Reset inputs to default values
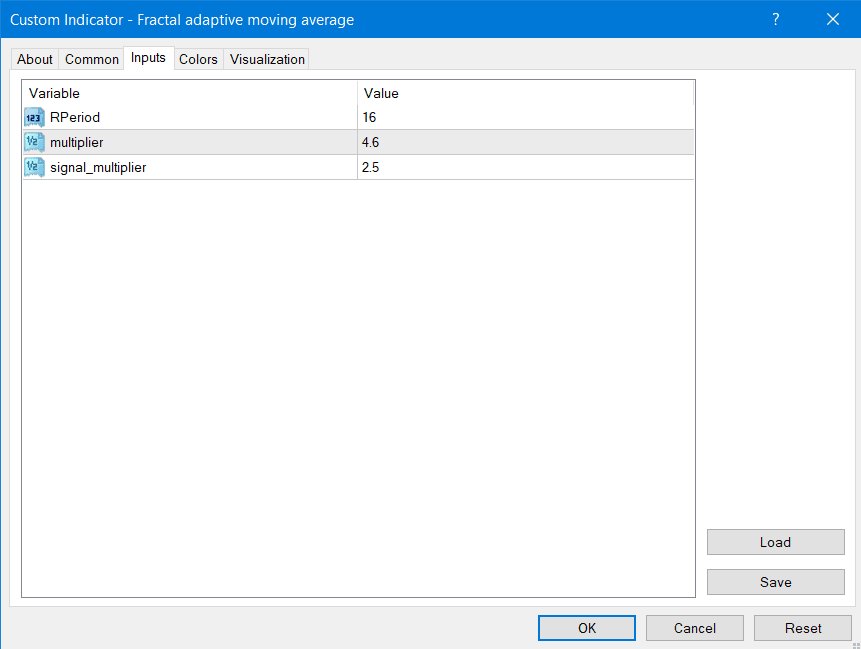This screenshot has height=649, width=861. pos(803,628)
